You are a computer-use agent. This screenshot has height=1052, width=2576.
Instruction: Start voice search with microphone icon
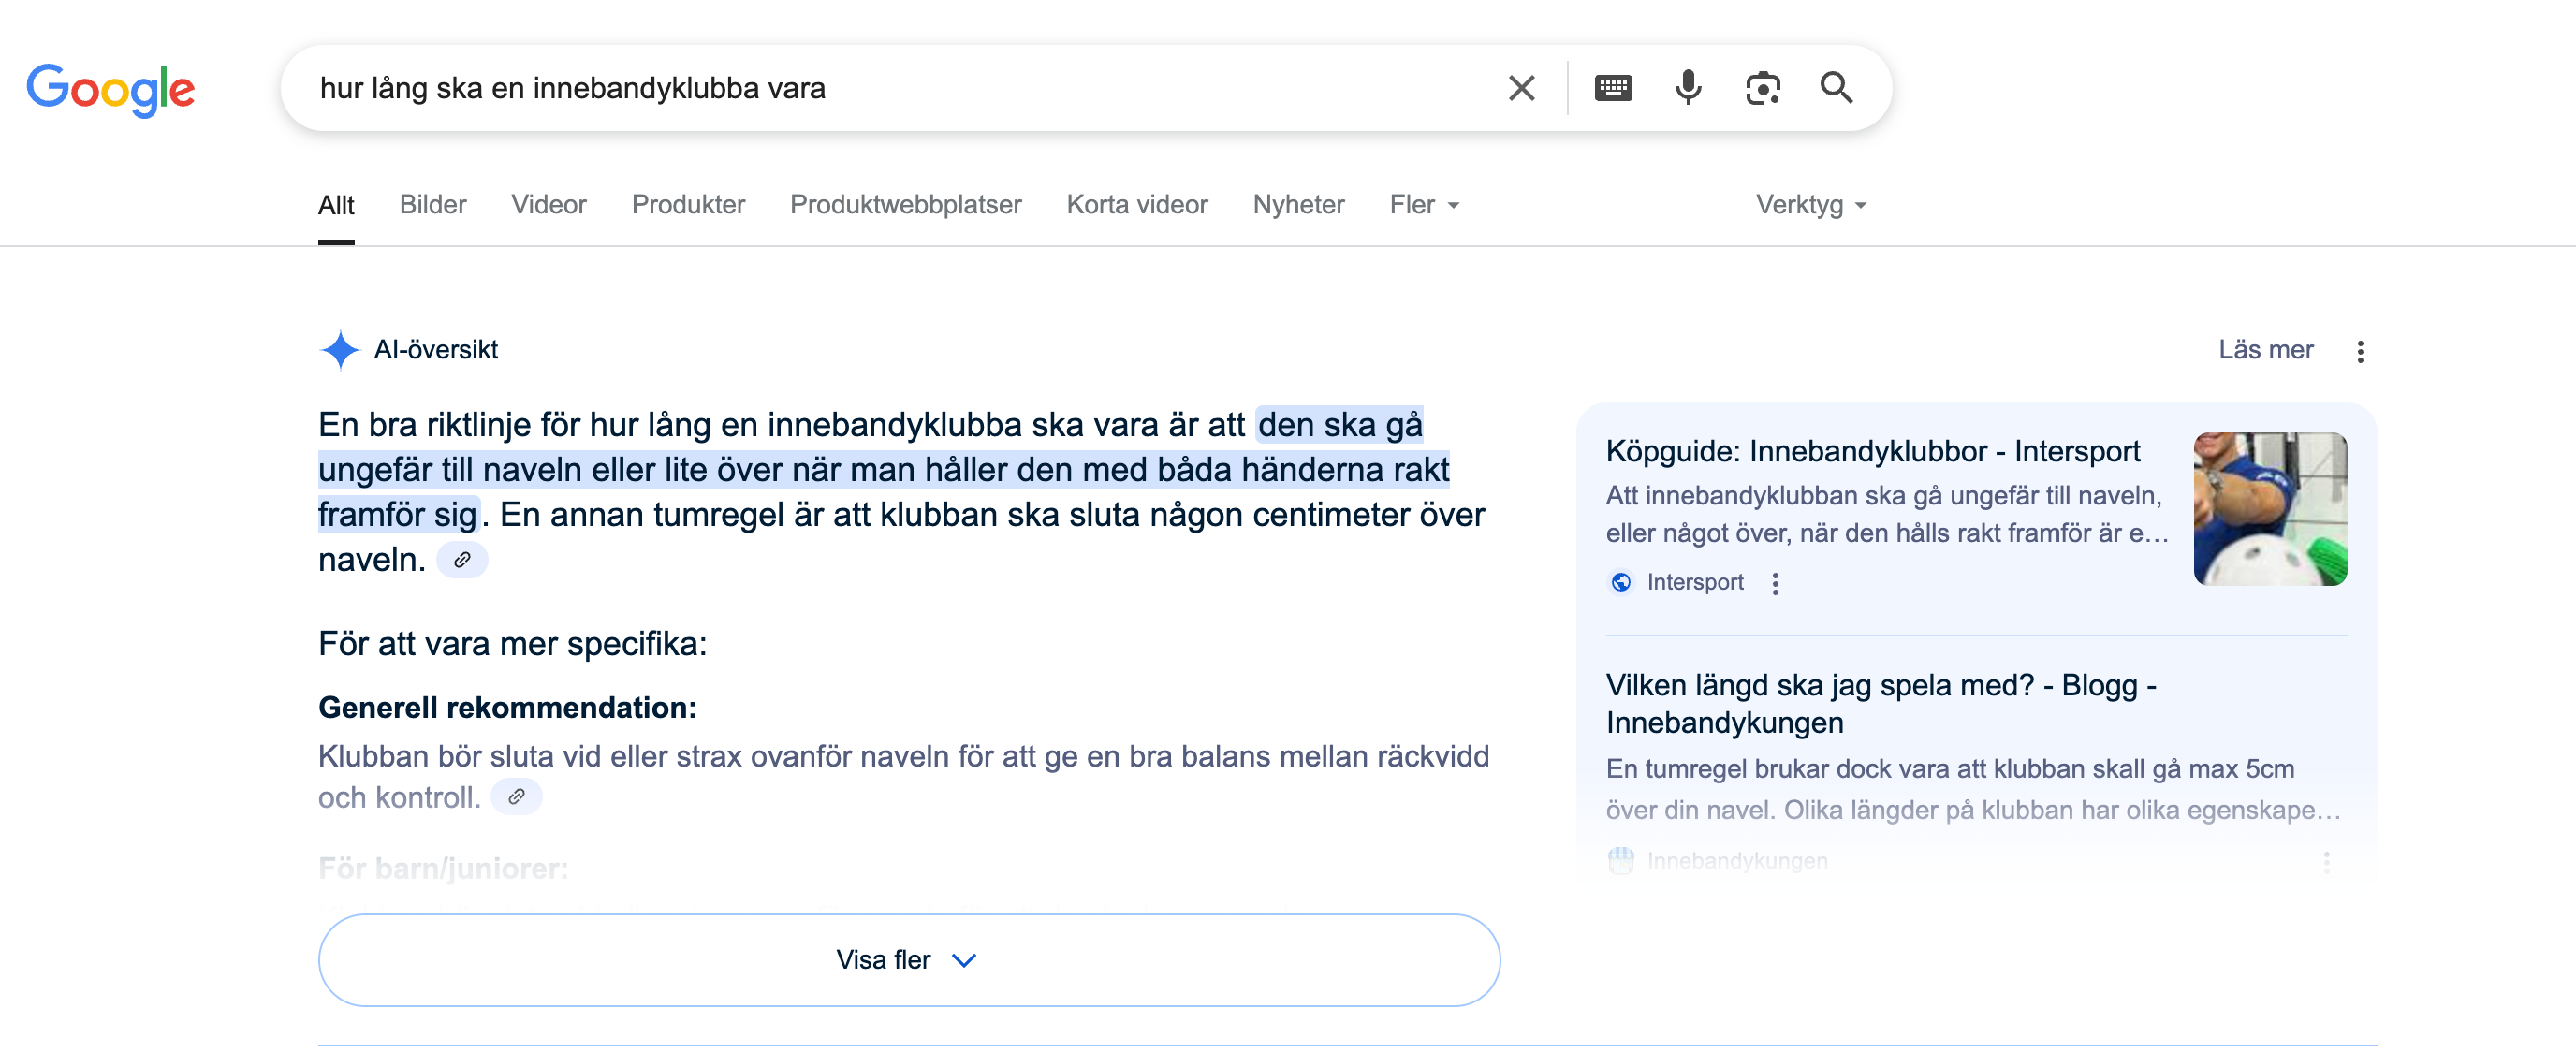pyautogui.click(x=1688, y=88)
